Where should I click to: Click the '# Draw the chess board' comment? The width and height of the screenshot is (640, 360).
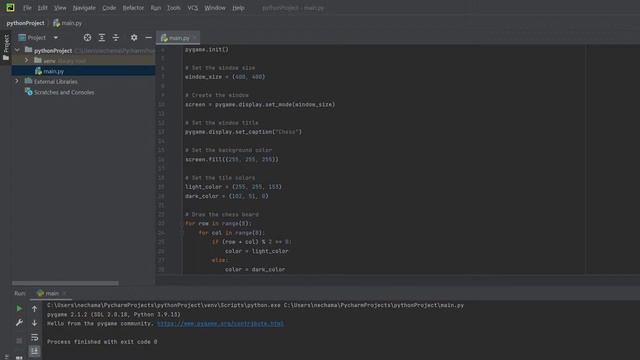(222, 215)
